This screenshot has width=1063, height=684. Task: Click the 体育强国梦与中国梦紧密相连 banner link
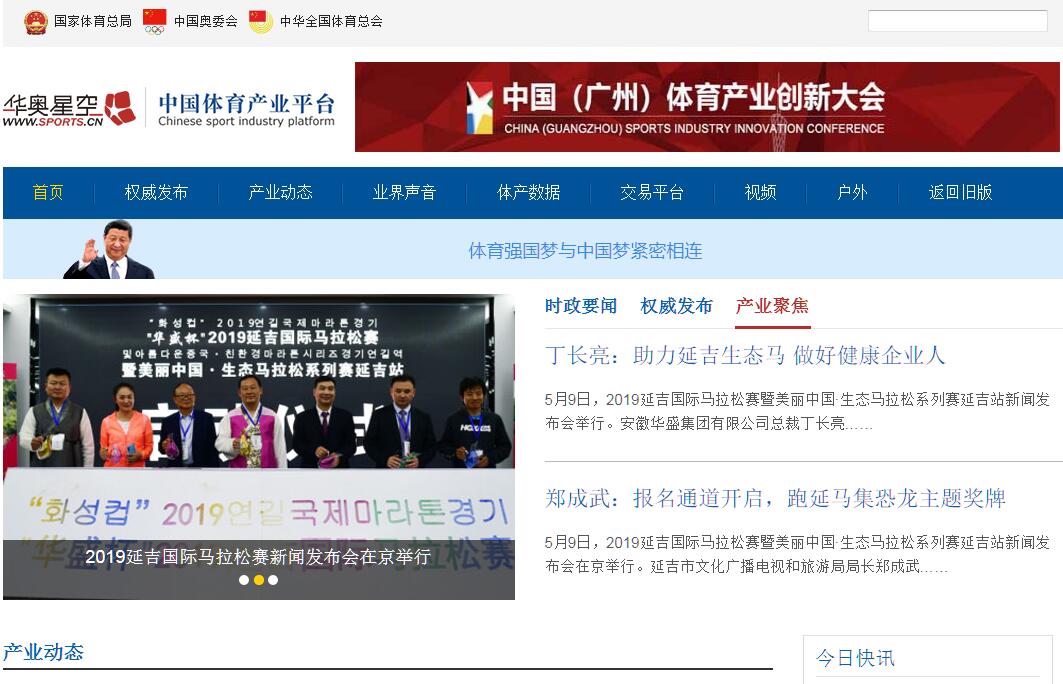coord(585,252)
